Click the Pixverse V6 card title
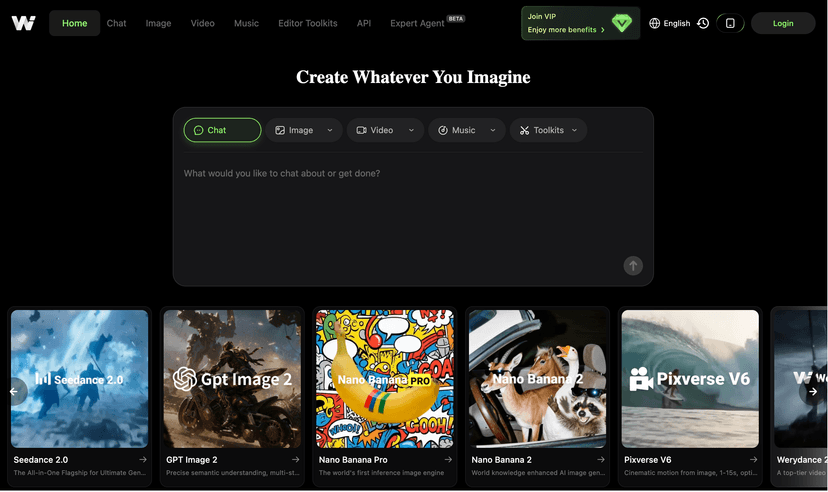 (647, 460)
